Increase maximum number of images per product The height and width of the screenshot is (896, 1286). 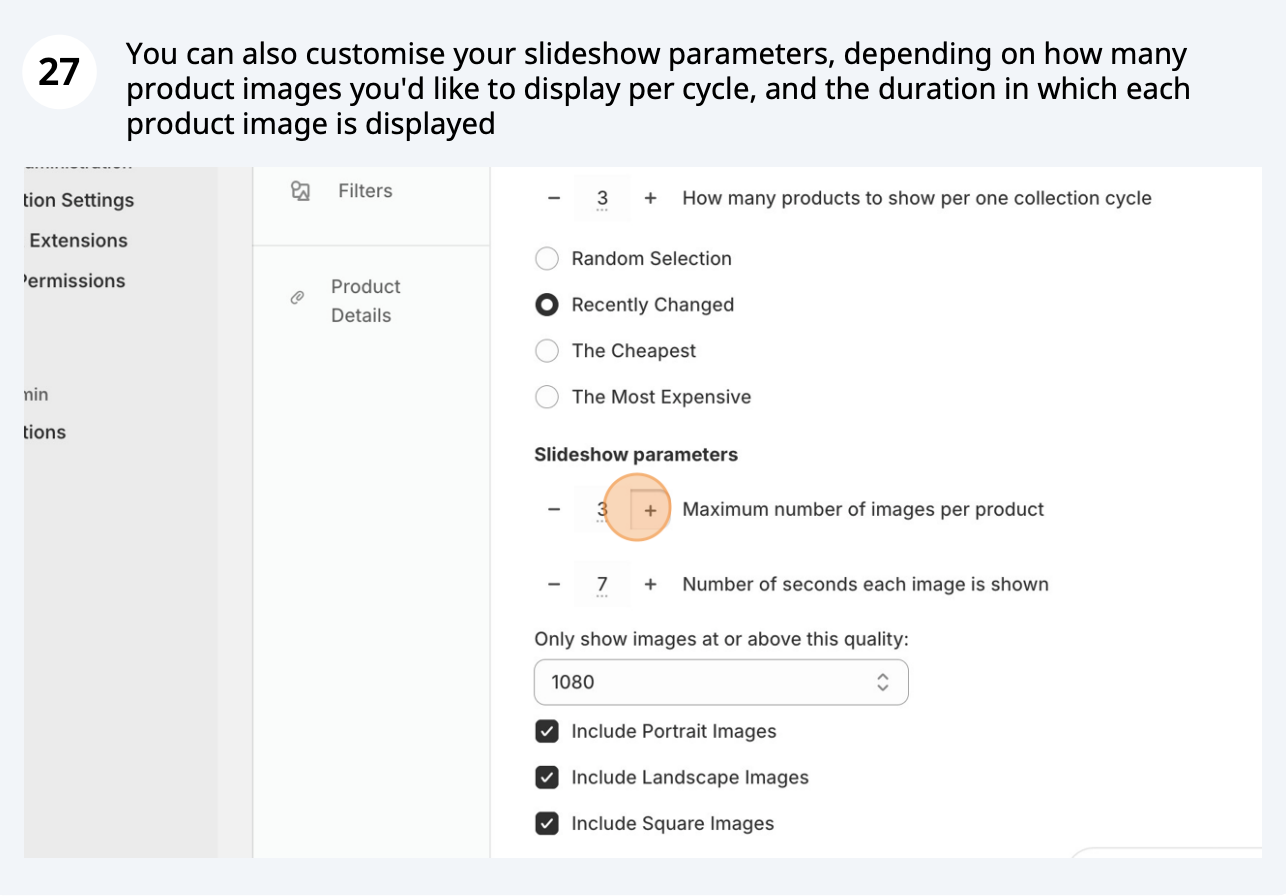650,509
